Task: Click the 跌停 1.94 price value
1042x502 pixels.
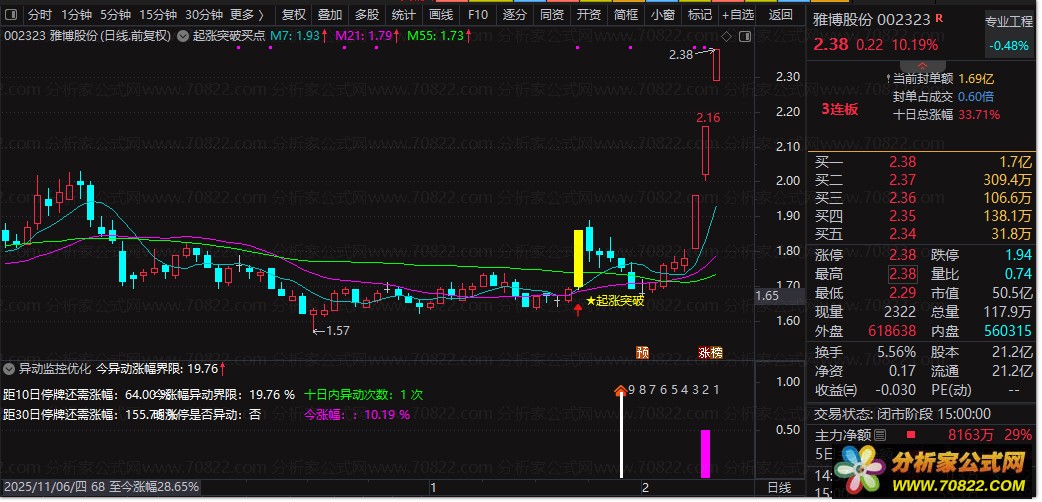Action: [x=1020, y=255]
